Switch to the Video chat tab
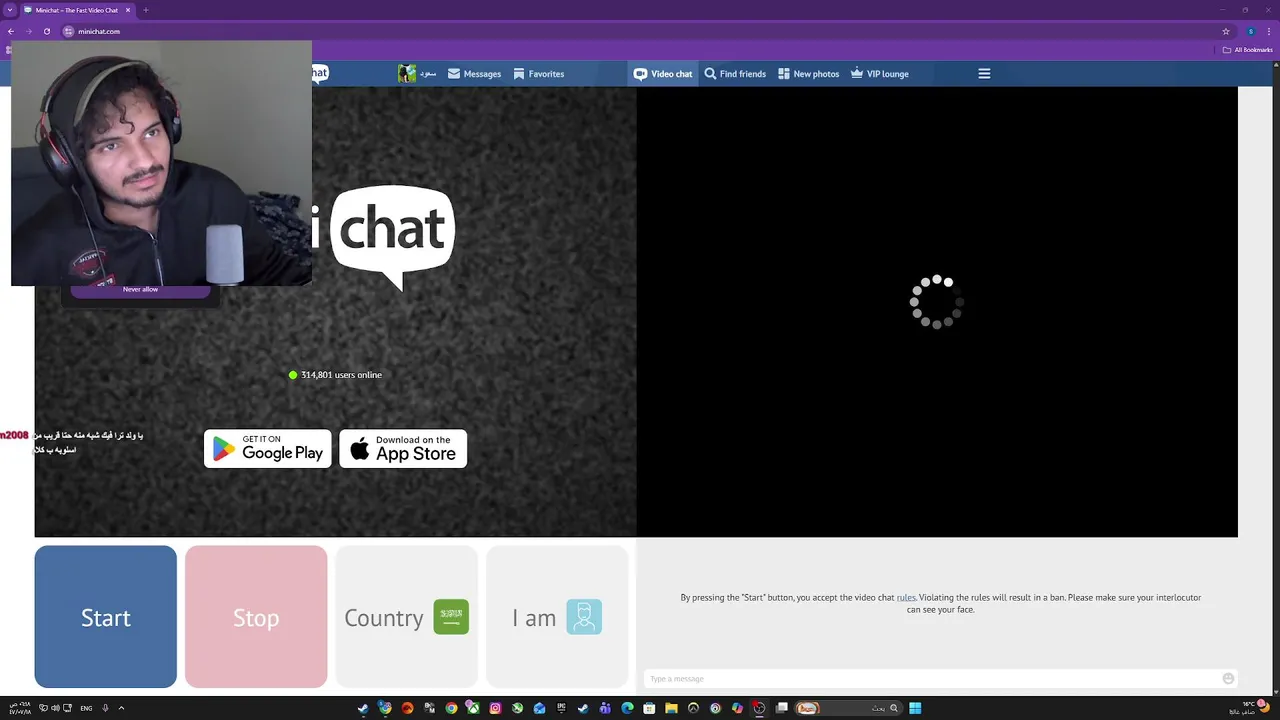The height and width of the screenshot is (720, 1280). [x=663, y=74]
